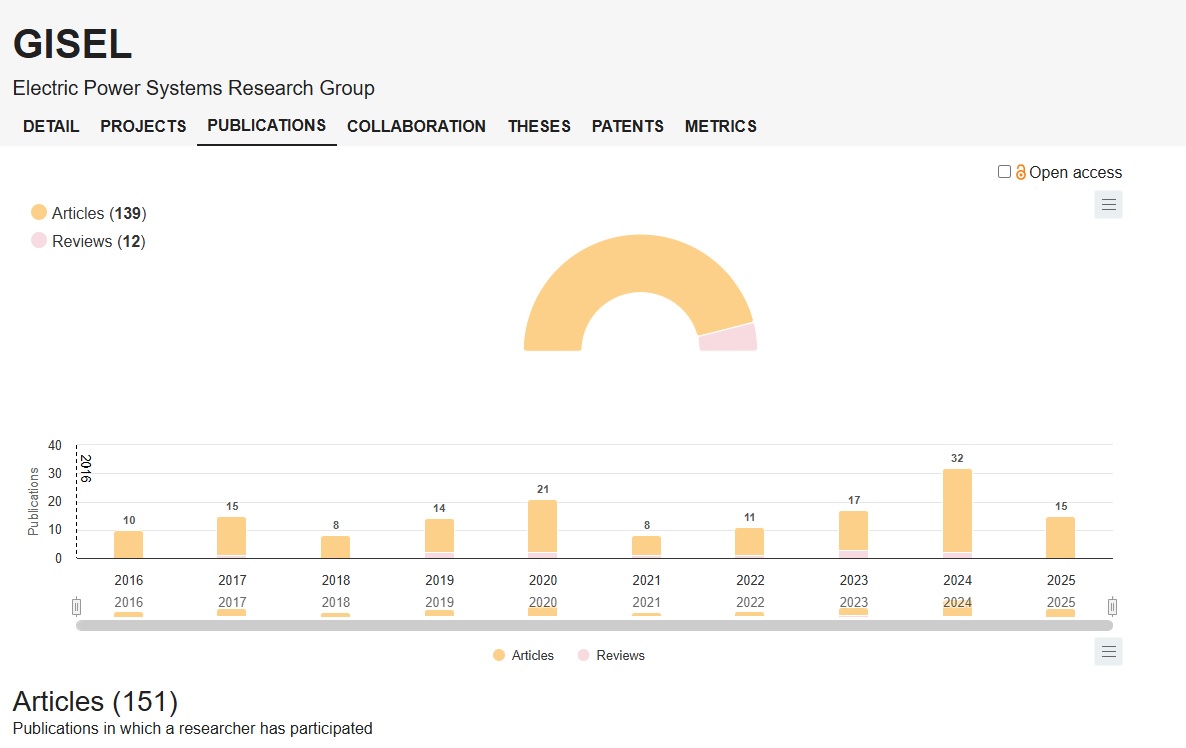This screenshot has width=1186, height=748.
Task: Go to the COLLABORATION tab
Action: coord(416,126)
